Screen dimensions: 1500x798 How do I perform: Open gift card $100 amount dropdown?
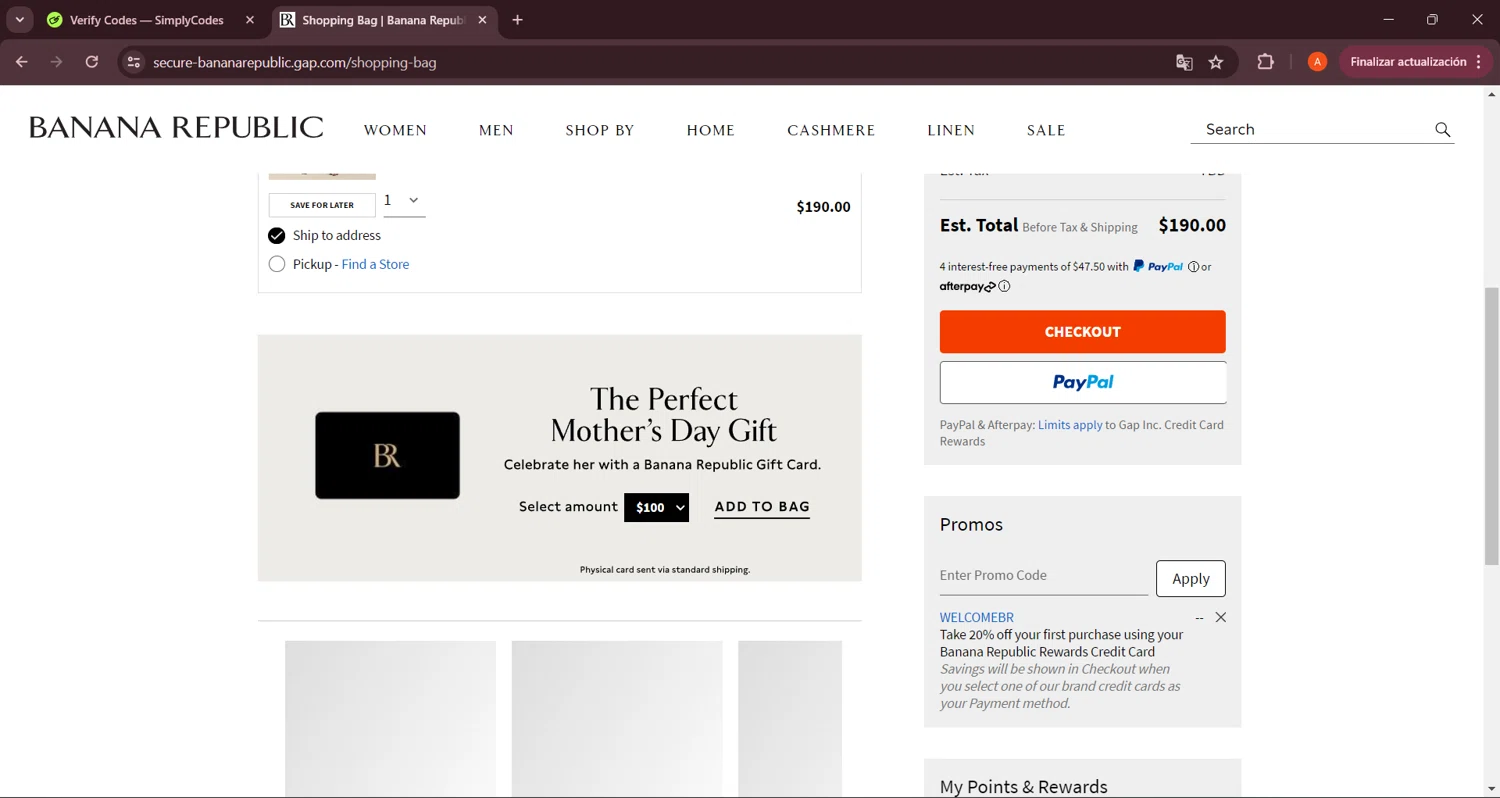(656, 507)
